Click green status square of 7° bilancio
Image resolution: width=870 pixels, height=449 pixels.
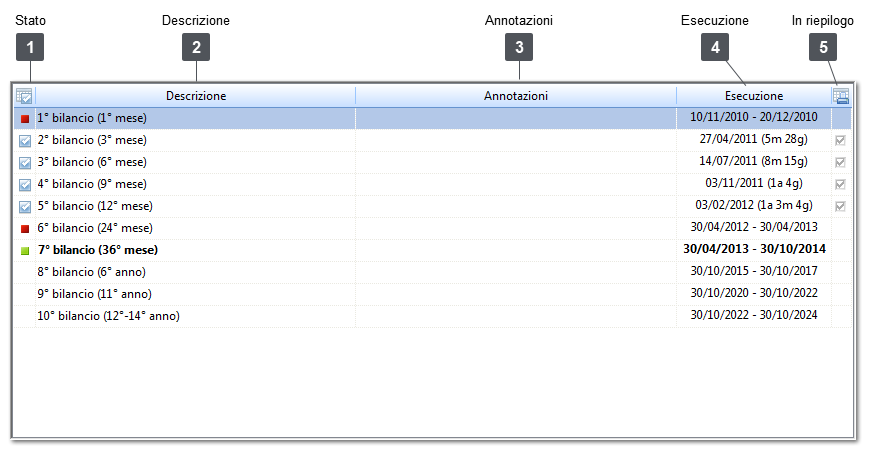point(25,251)
